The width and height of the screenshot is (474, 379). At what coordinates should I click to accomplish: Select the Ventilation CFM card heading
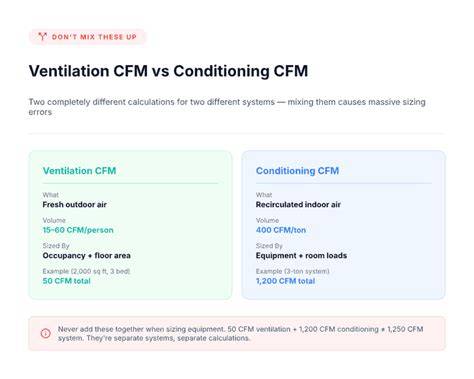79,171
